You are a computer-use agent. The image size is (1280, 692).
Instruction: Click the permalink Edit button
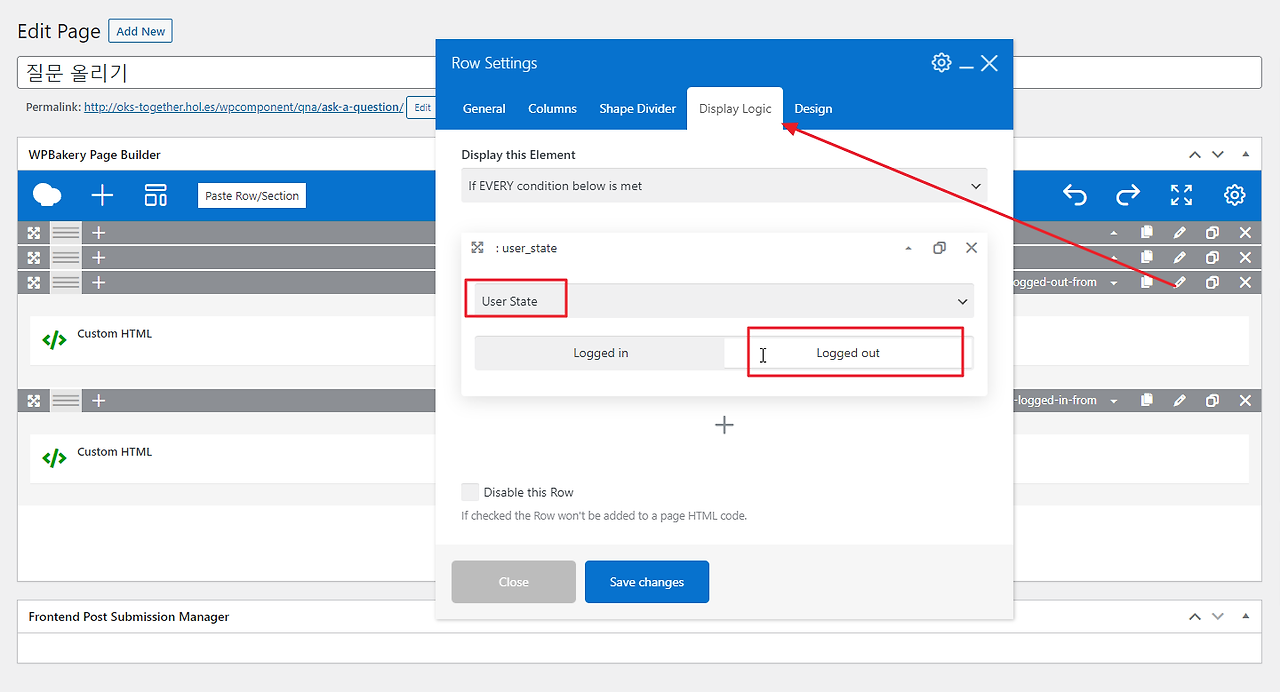(423, 107)
